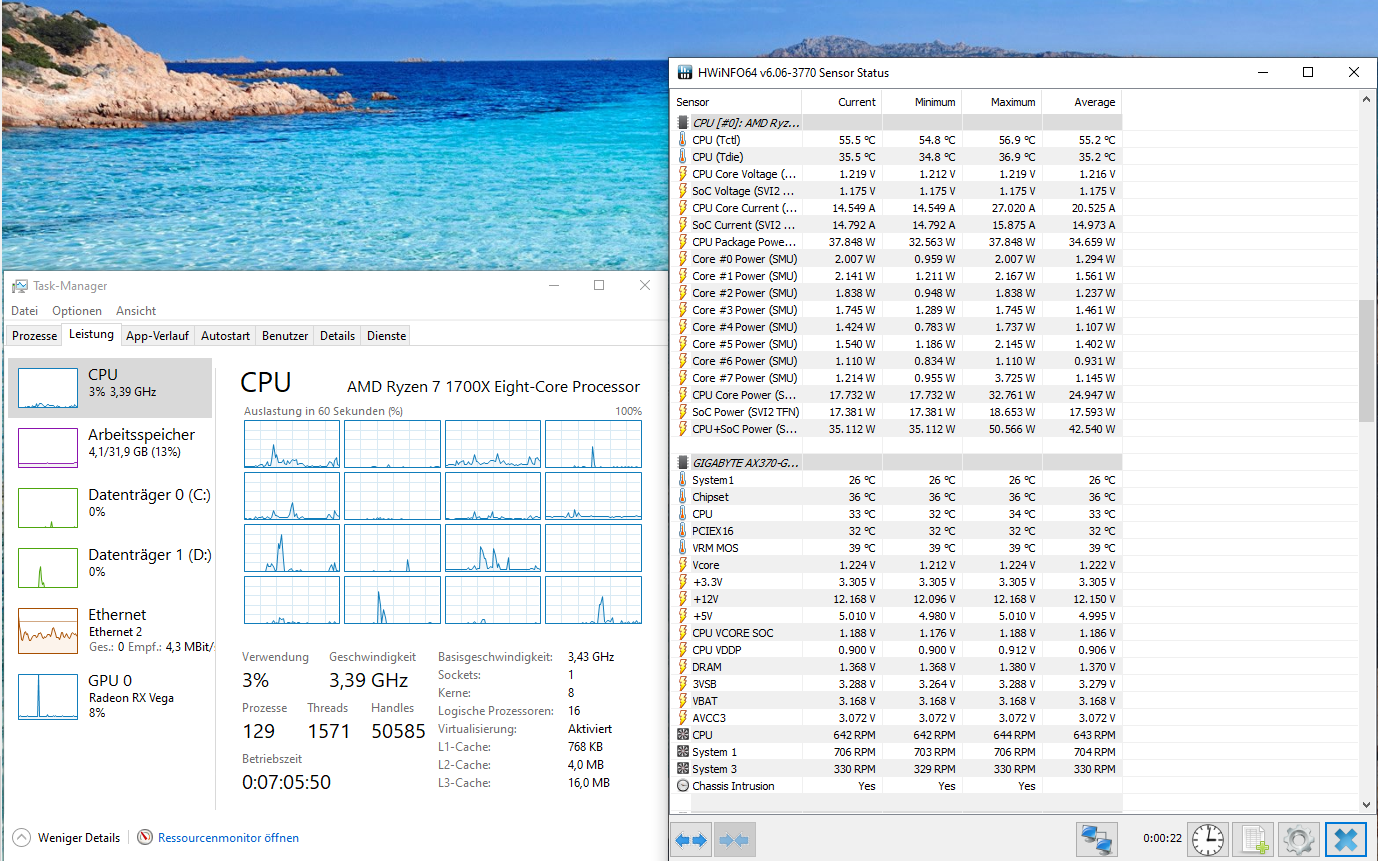Click the Maximum column header
This screenshot has height=861, width=1378.
1001,102
